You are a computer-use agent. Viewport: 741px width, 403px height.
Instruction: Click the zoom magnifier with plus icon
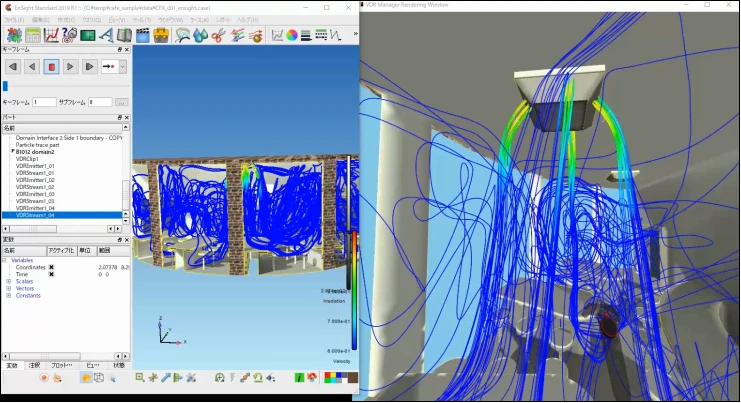tap(219, 377)
